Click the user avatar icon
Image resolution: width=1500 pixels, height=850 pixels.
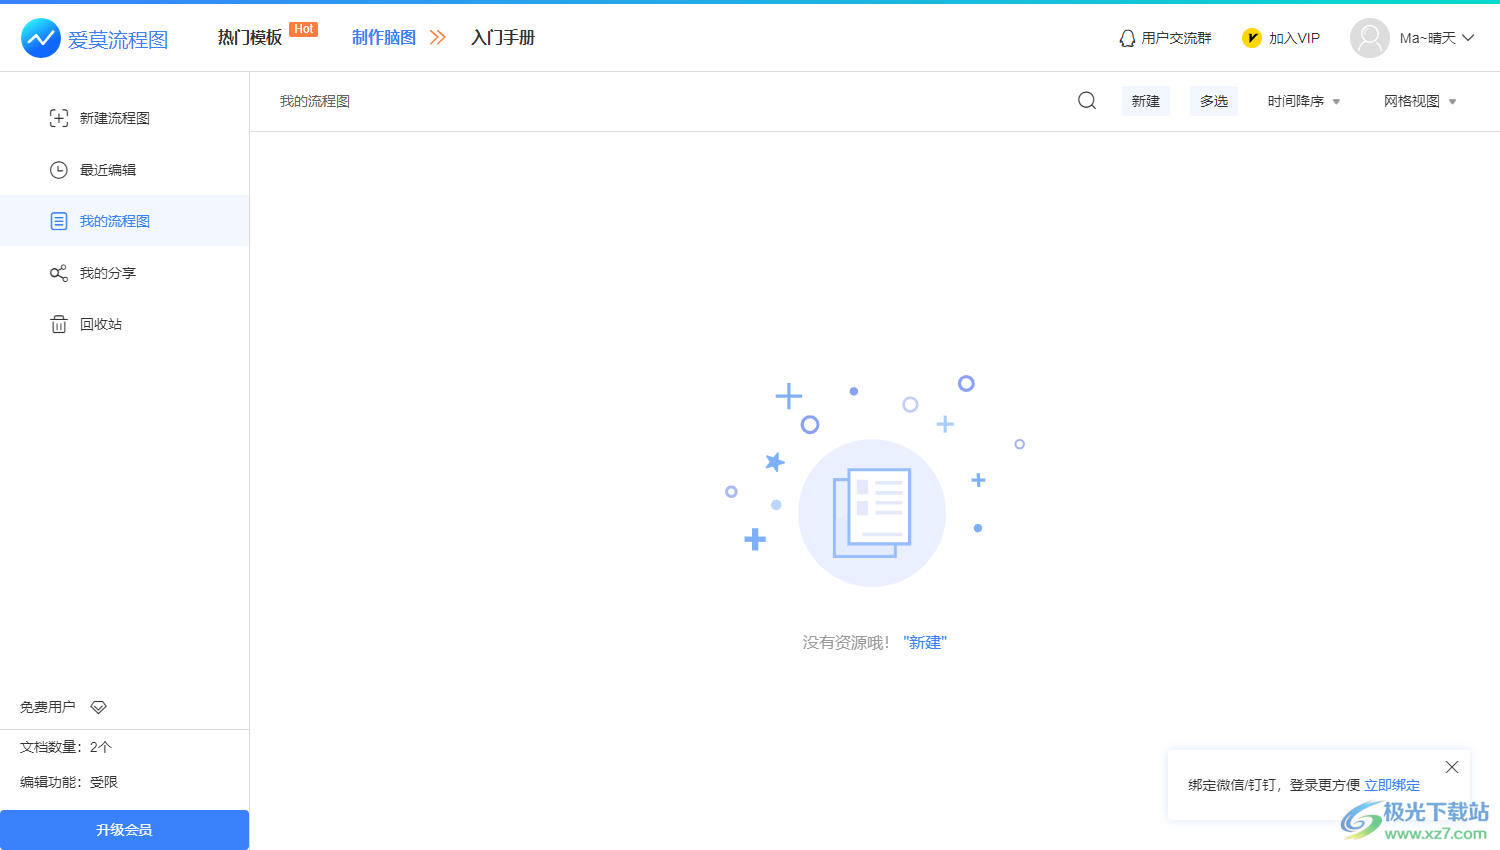point(1370,38)
